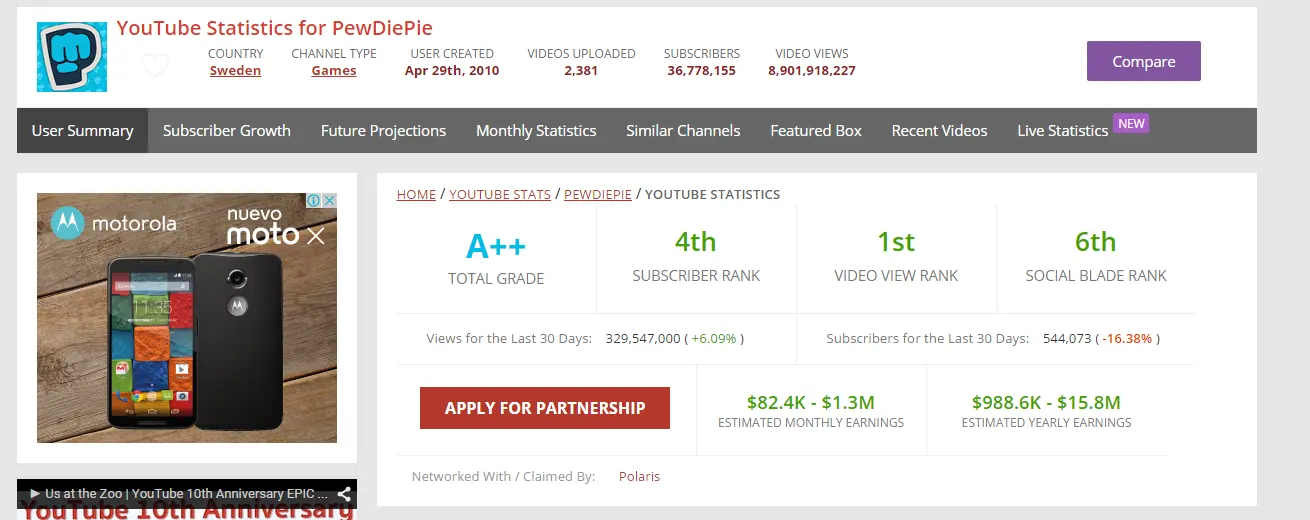The height and width of the screenshot is (520, 1310).
Task: Click the NEW badge beside Live Statistics
Action: click(x=1131, y=124)
